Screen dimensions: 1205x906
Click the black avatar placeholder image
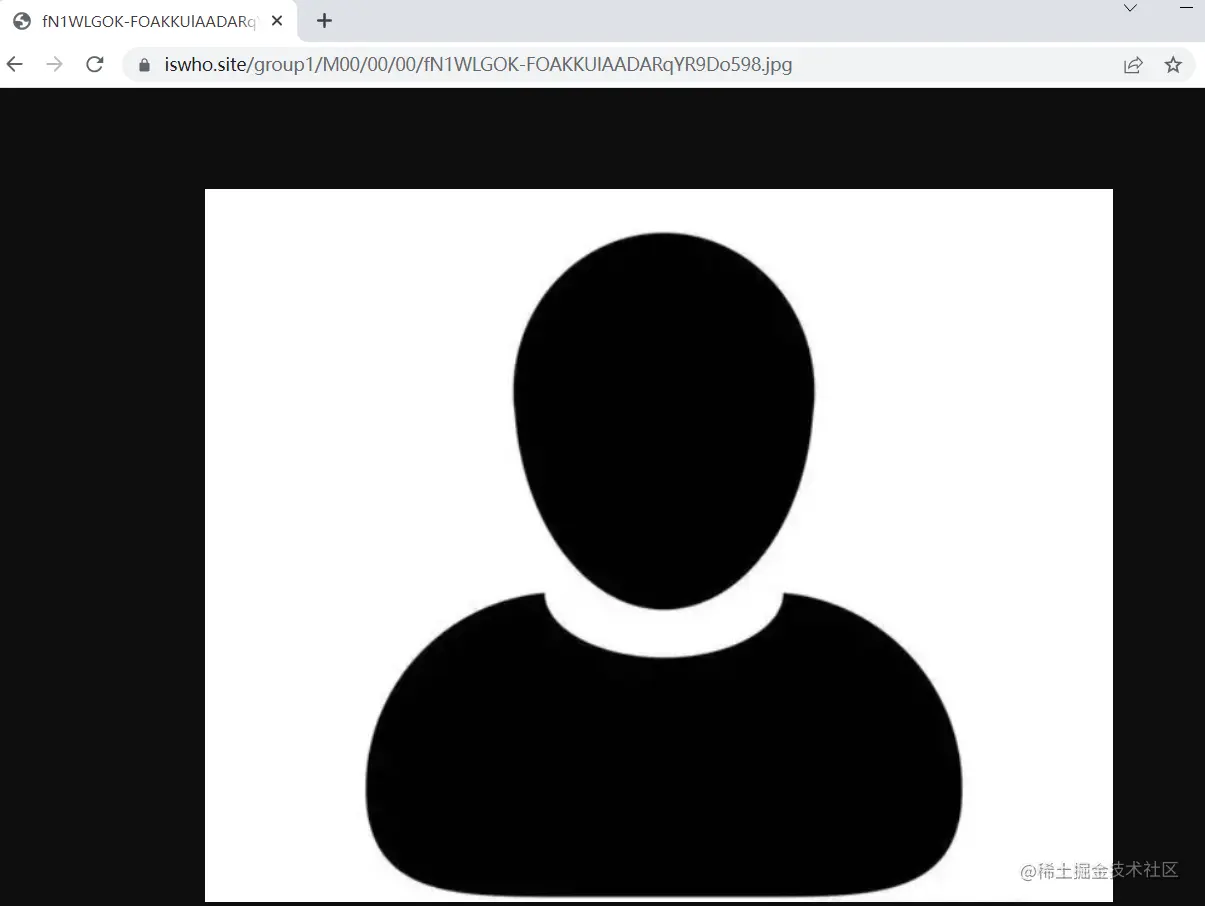660,545
